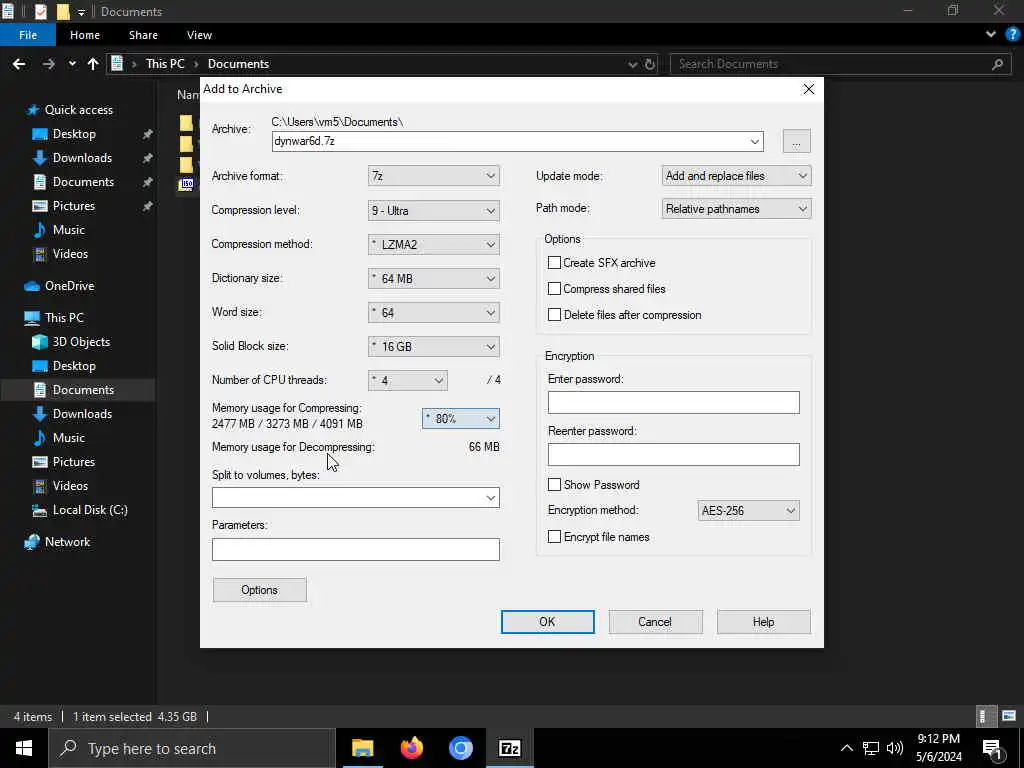Focus the Parameters text field
The width and height of the screenshot is (1024, 768).
click(355, 549)
